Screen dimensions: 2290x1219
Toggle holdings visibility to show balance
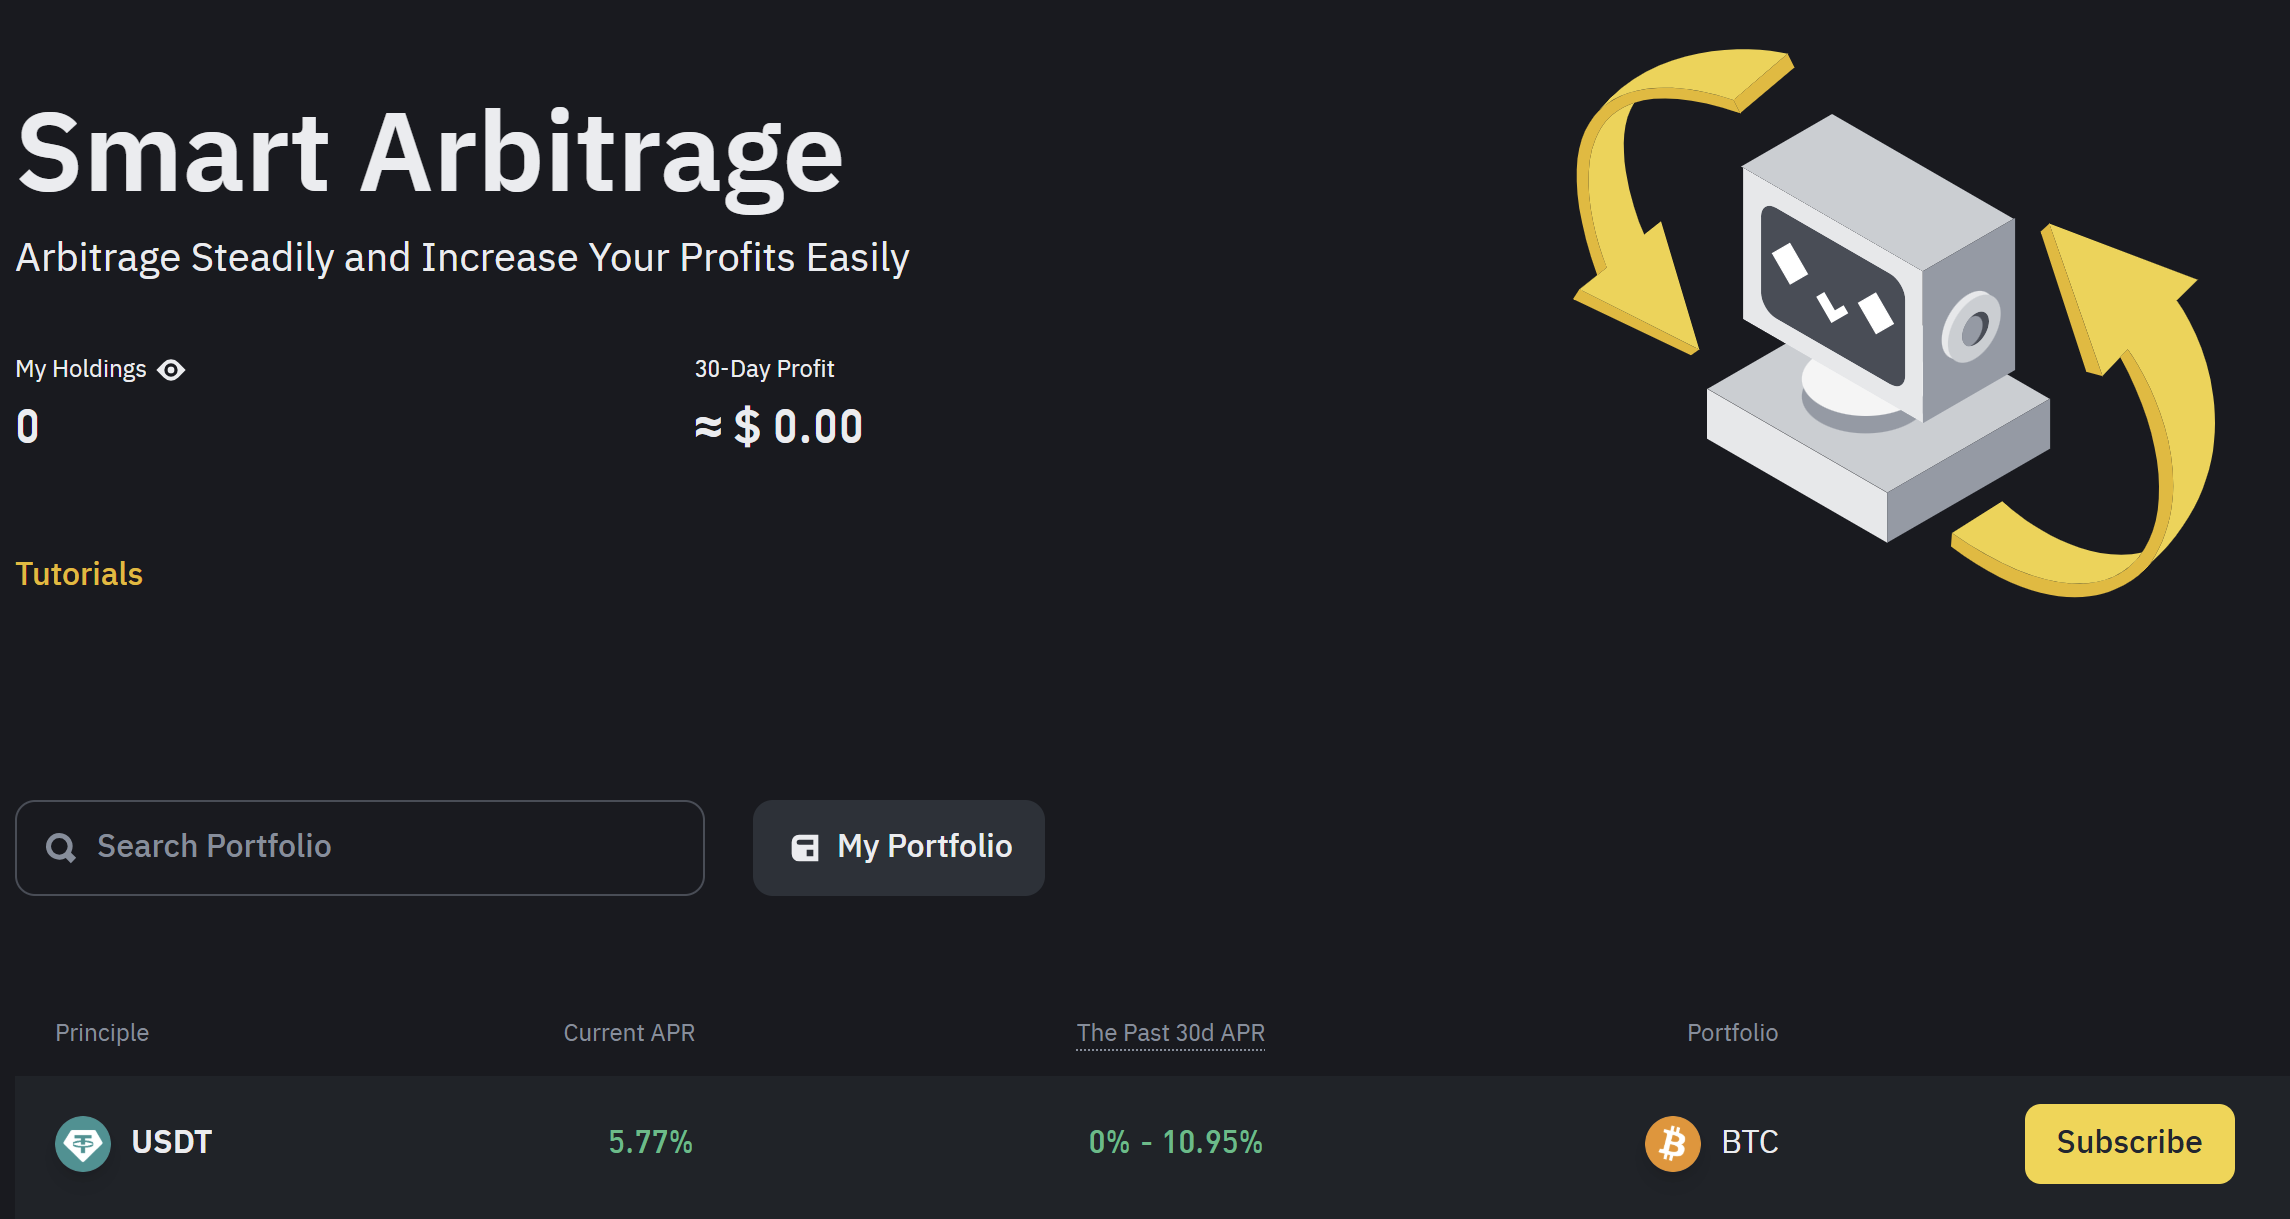click(x=172, y=370)
